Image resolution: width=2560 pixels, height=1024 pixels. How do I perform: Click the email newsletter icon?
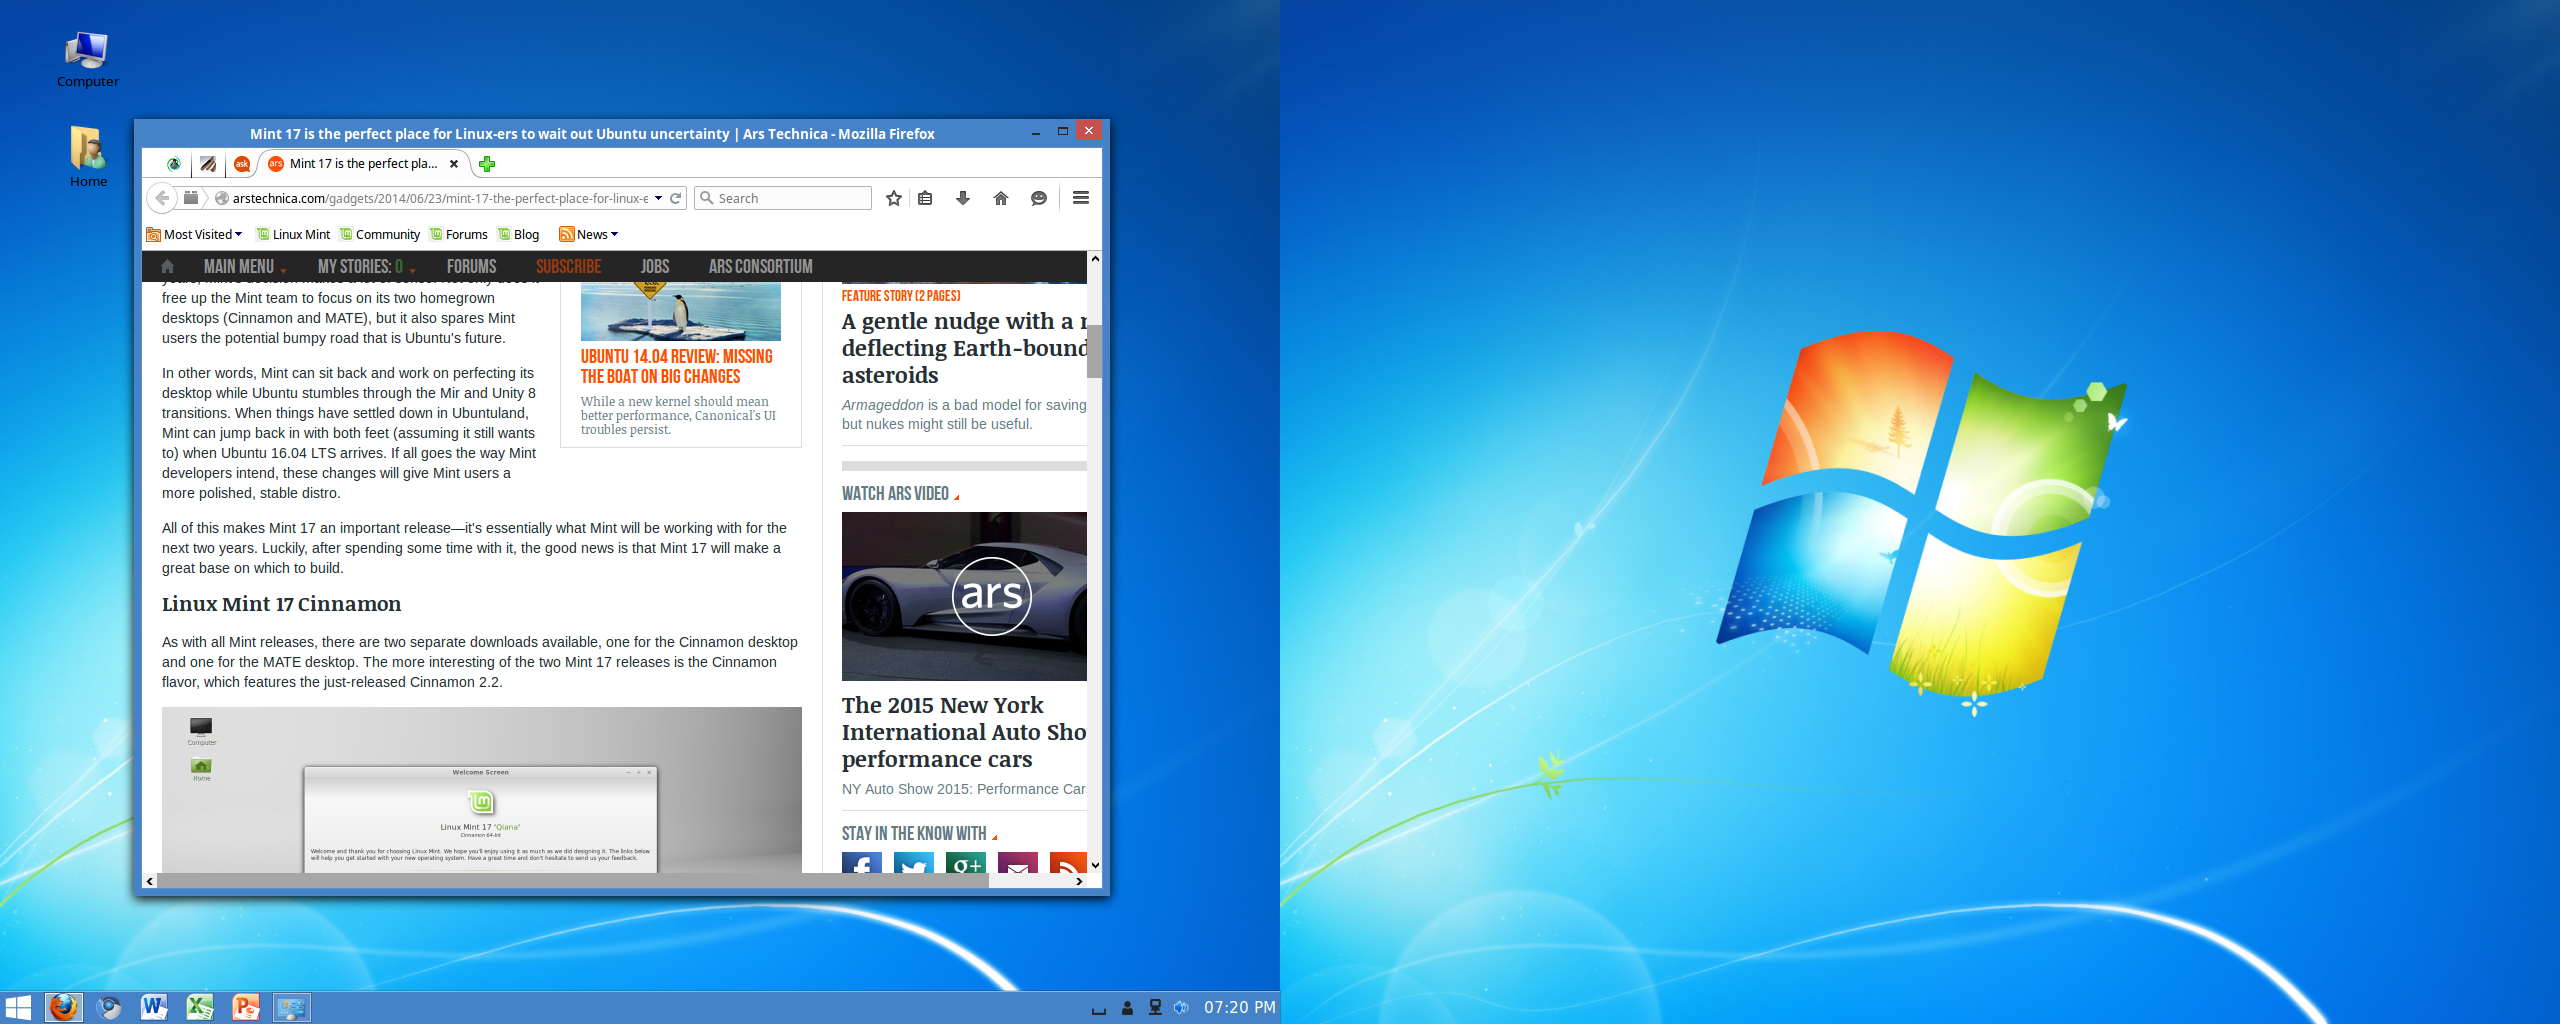click(x=1018, y=863)
